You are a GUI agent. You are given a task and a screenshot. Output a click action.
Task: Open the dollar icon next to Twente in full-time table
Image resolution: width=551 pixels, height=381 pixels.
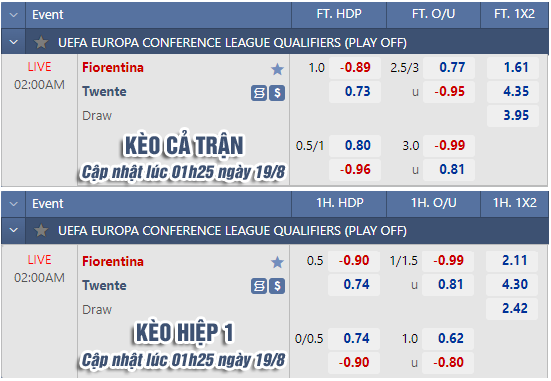pos(277,93)
